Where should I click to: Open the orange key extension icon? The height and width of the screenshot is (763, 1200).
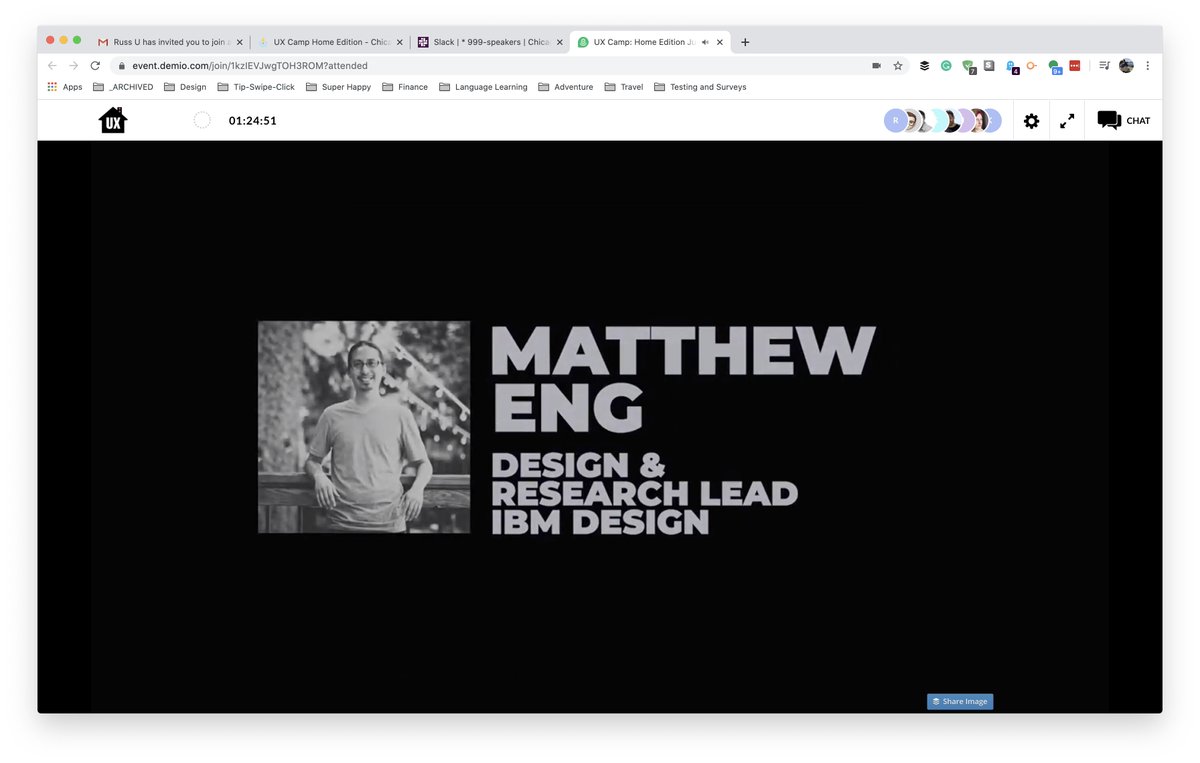click(x=1032, y=66)
